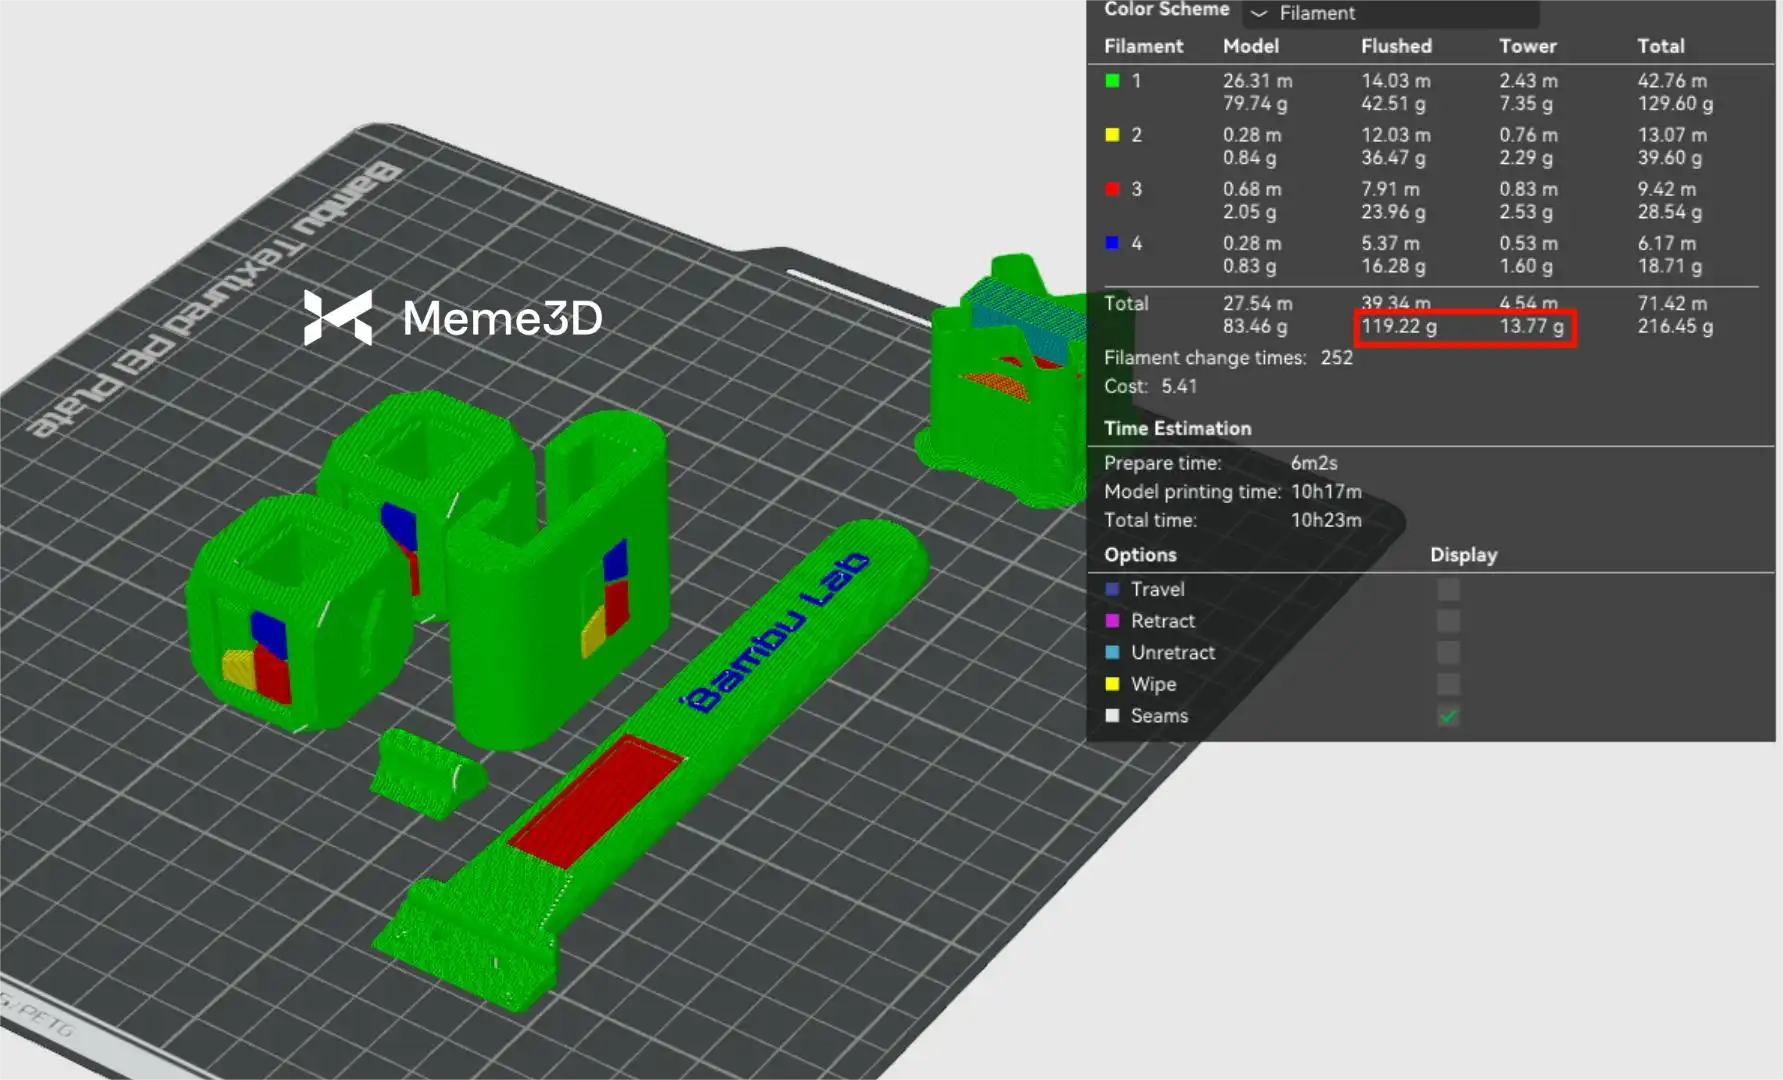Click the blue Filament 4 color swatch
Viewport: 1783px width, 1080px height.
pyautogui.click(x=1112, y=243)
